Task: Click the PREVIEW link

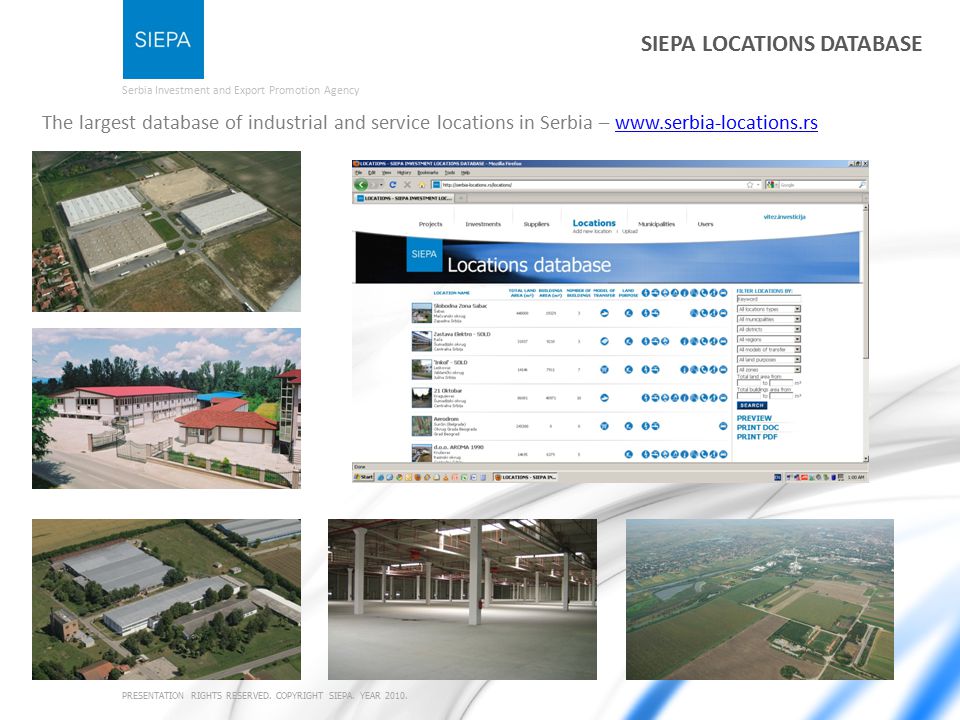Action: 754,418
